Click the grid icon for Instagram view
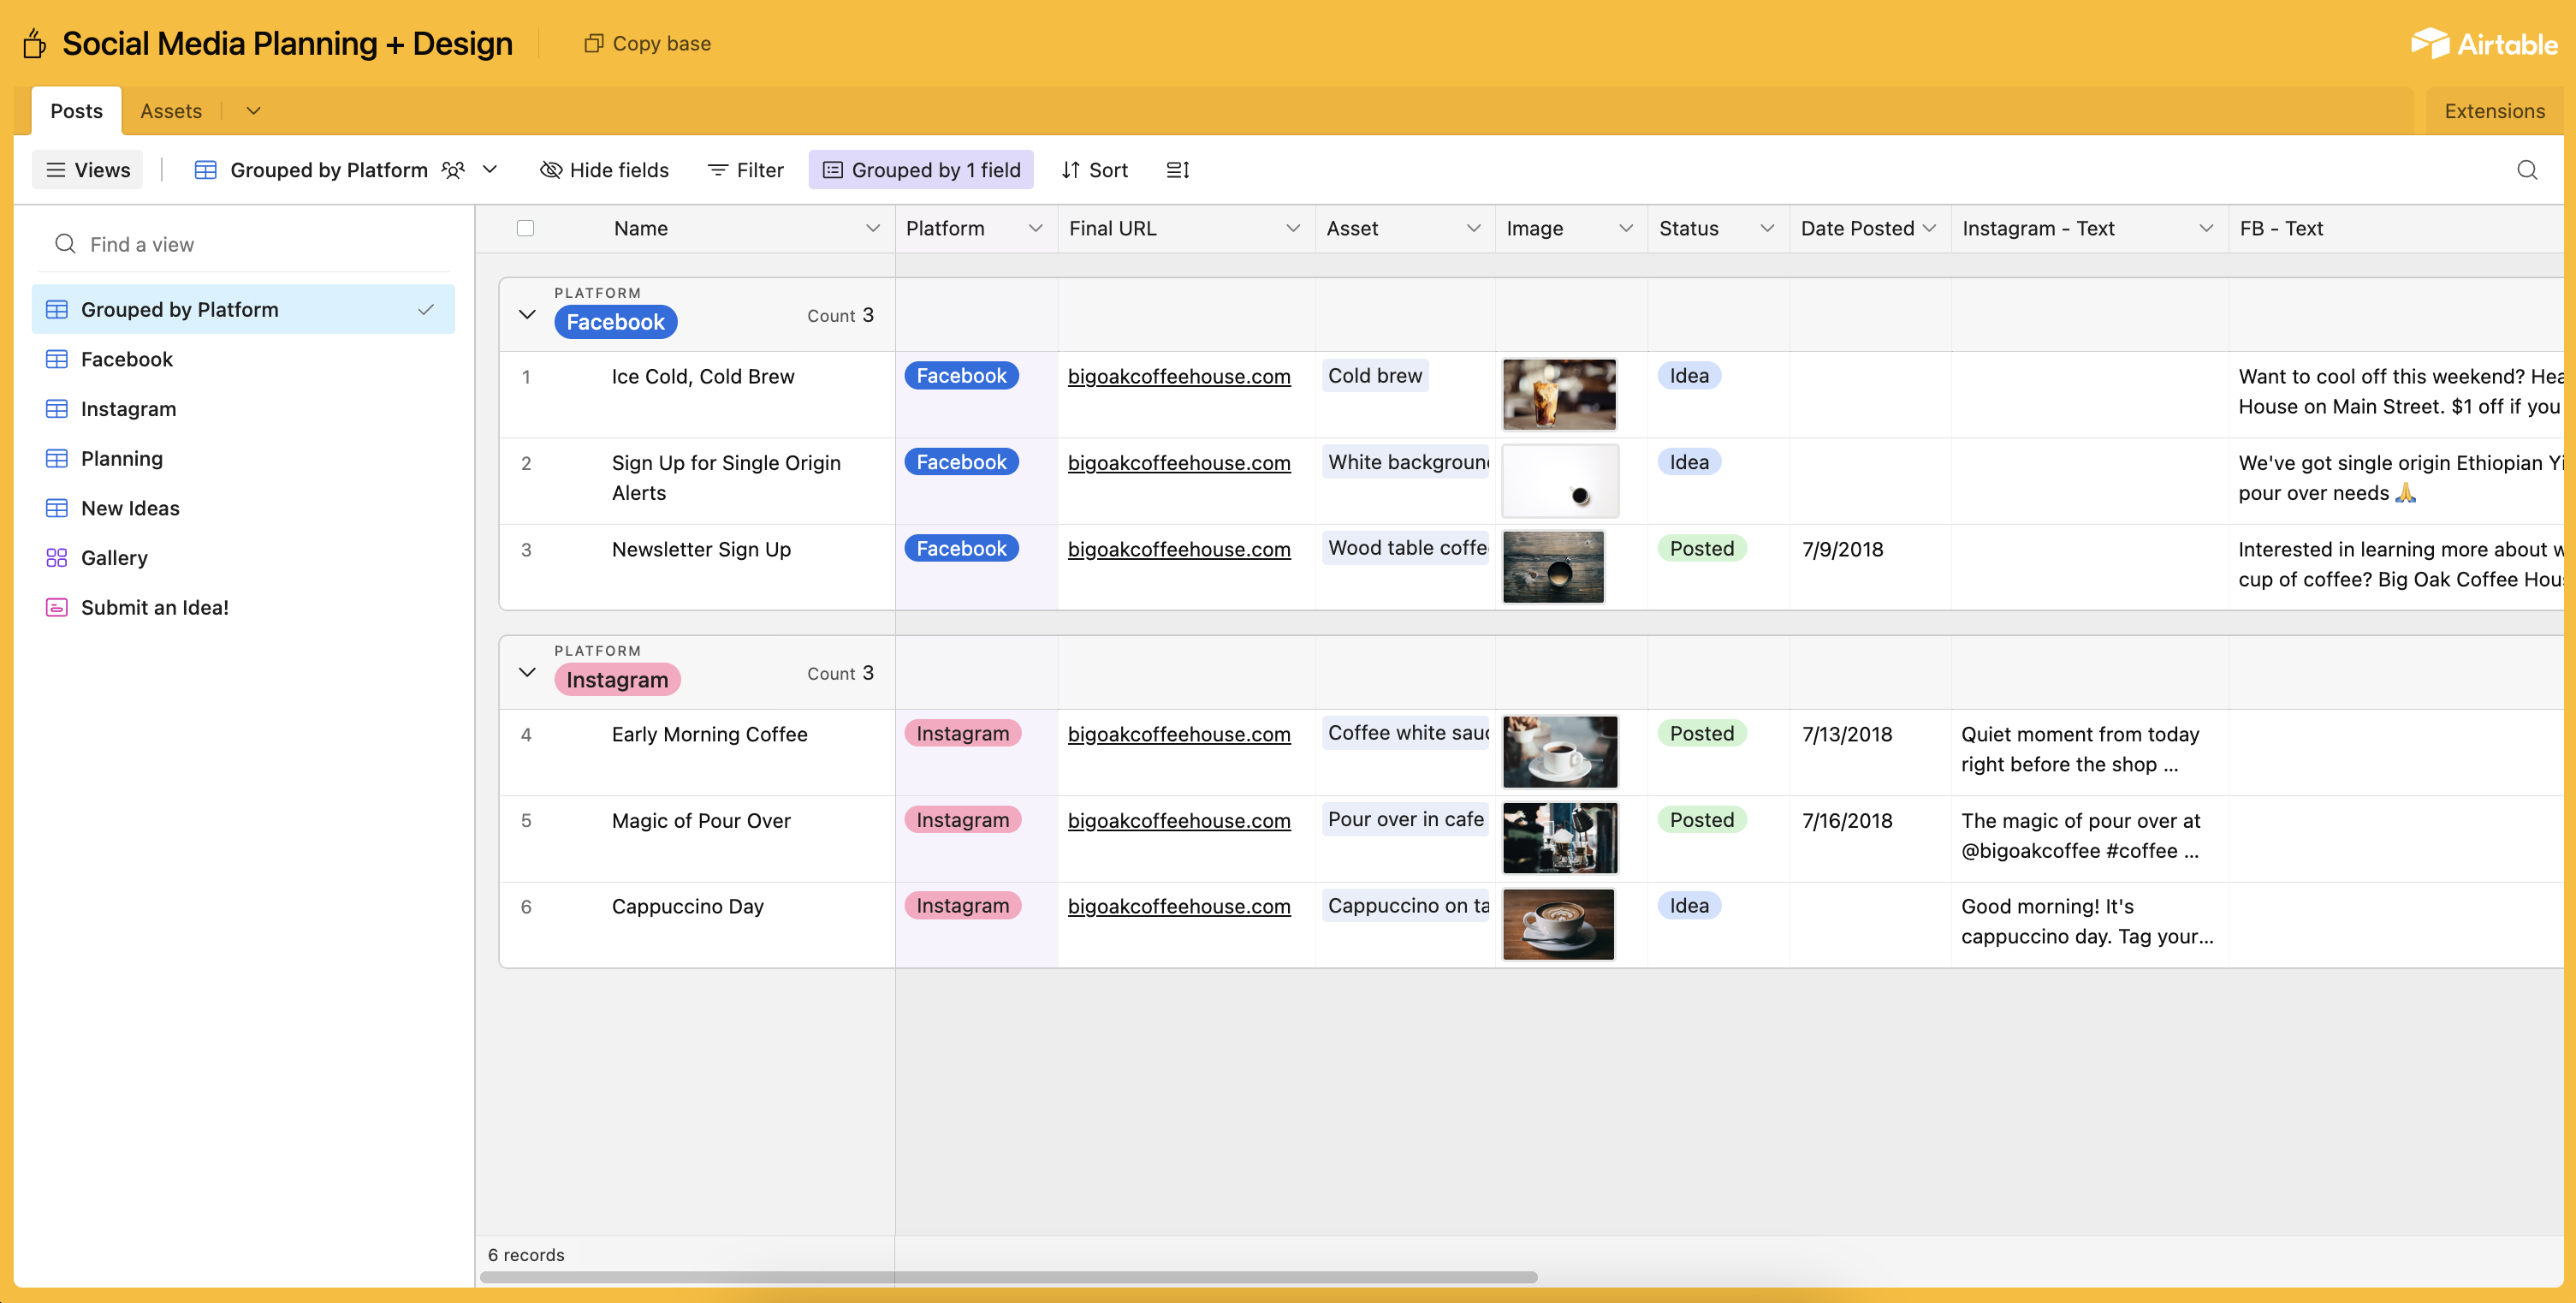Viewport: 2576px width, 1303px height. click(x=57, y=409)
